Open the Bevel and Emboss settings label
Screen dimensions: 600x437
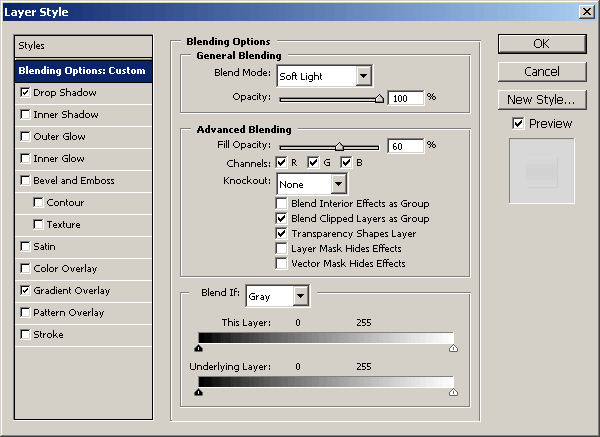(x=74, y=180)
